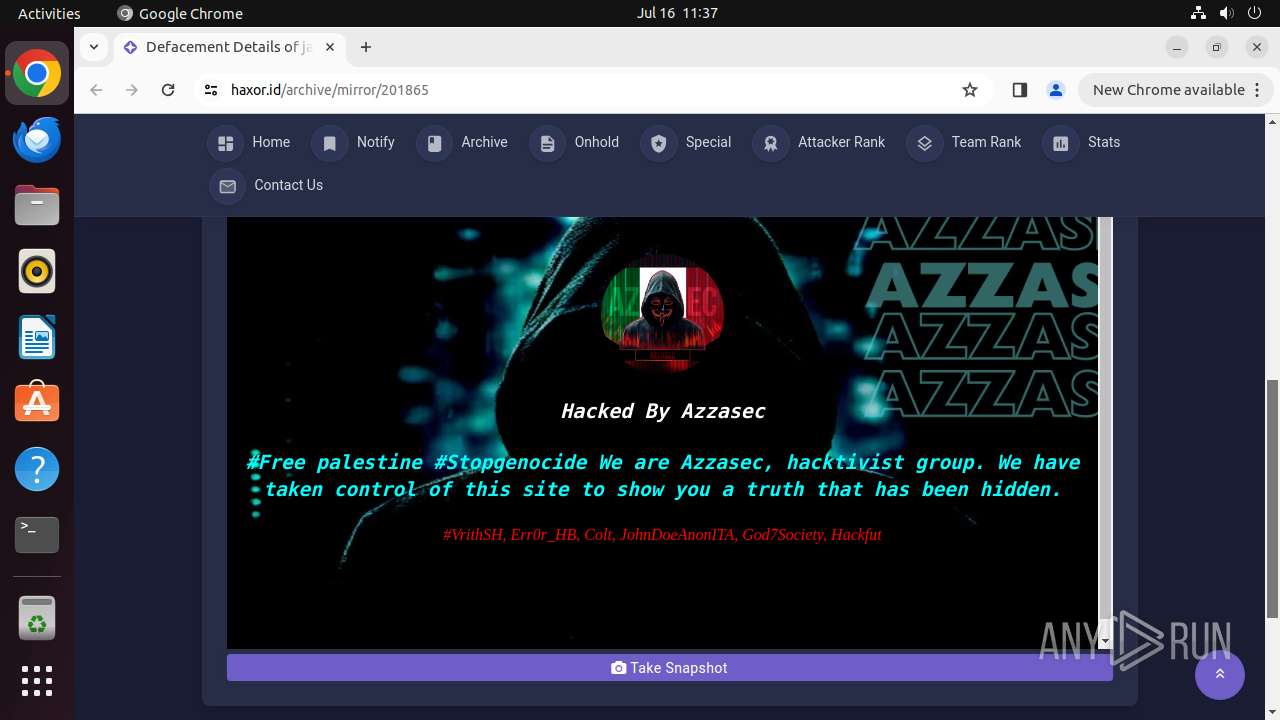
Task: Click the page vertical scrollbar thumb
Action: pos(1273,498)
